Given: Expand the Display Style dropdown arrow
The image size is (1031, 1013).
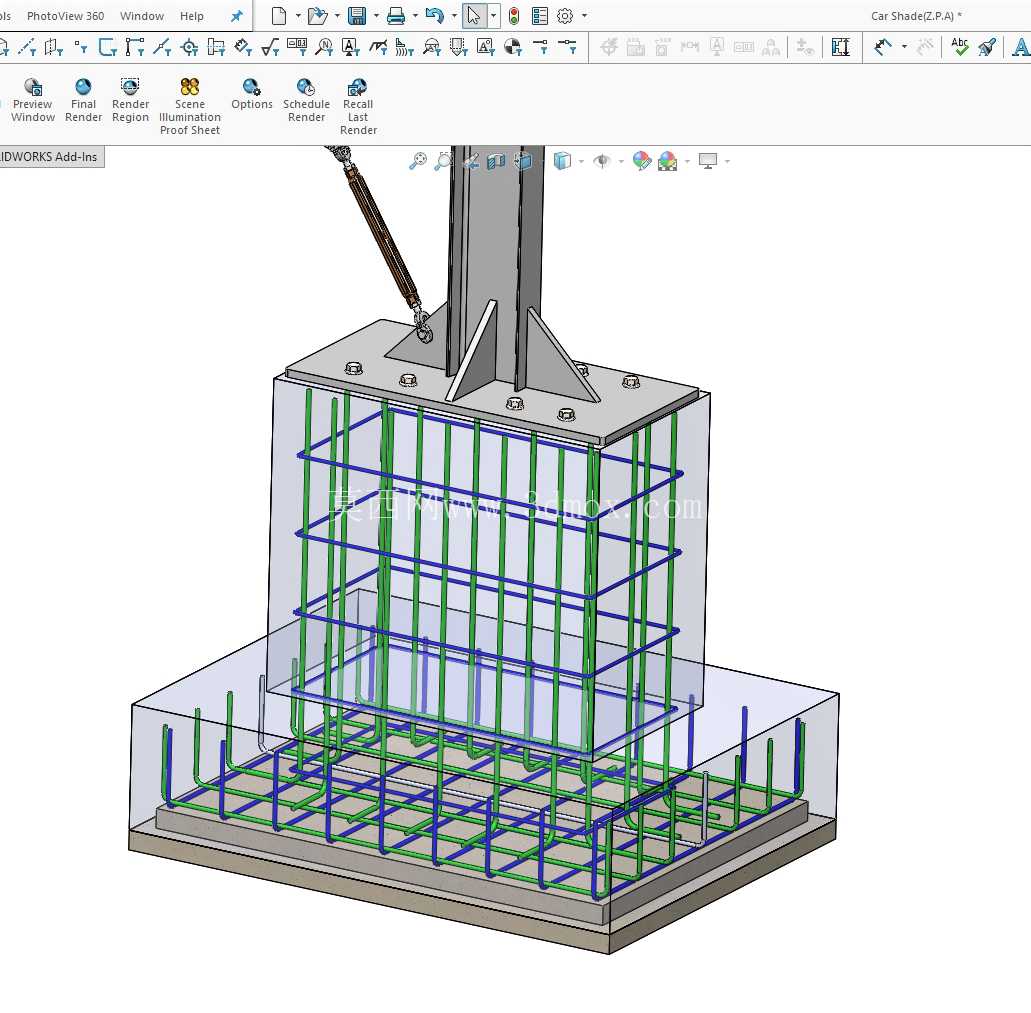Looking at the screenshot, I should [x=581, y=161].
